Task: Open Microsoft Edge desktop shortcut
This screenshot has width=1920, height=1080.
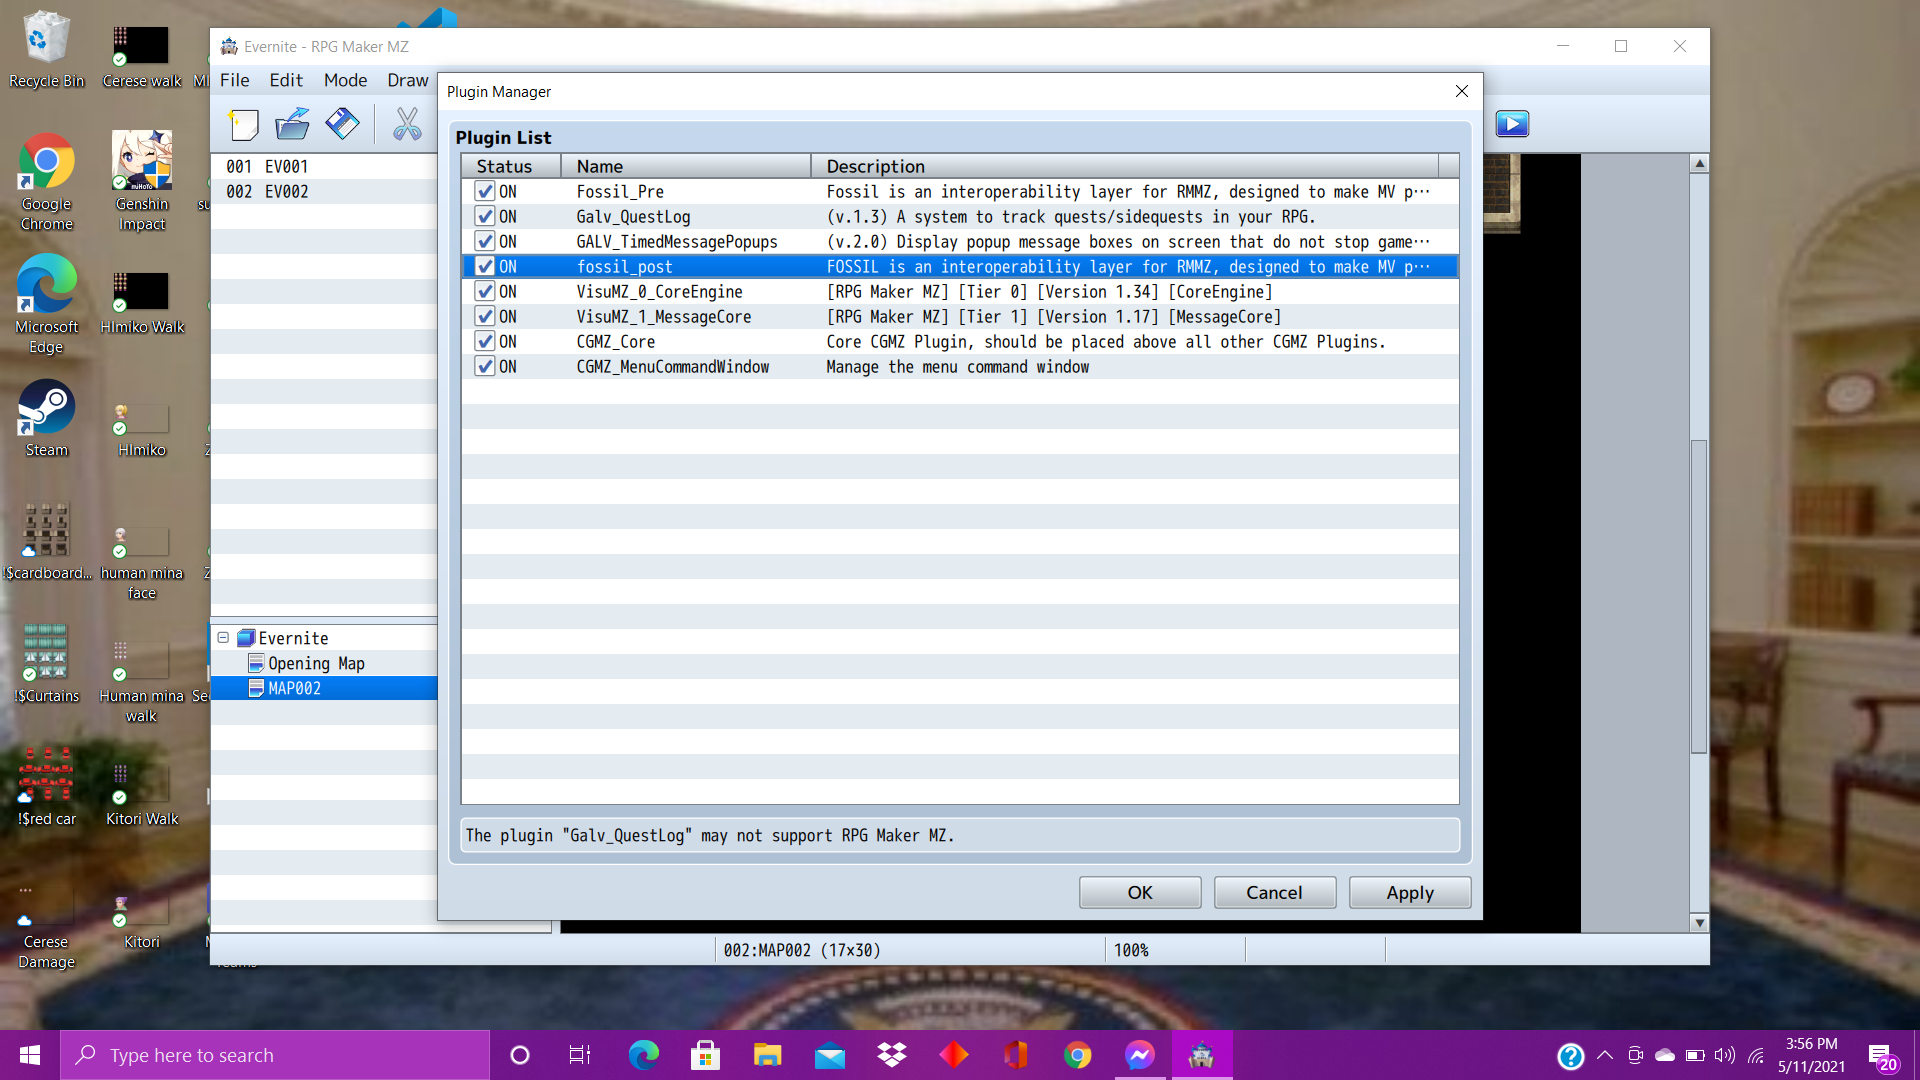Action: tap(46, 305)
